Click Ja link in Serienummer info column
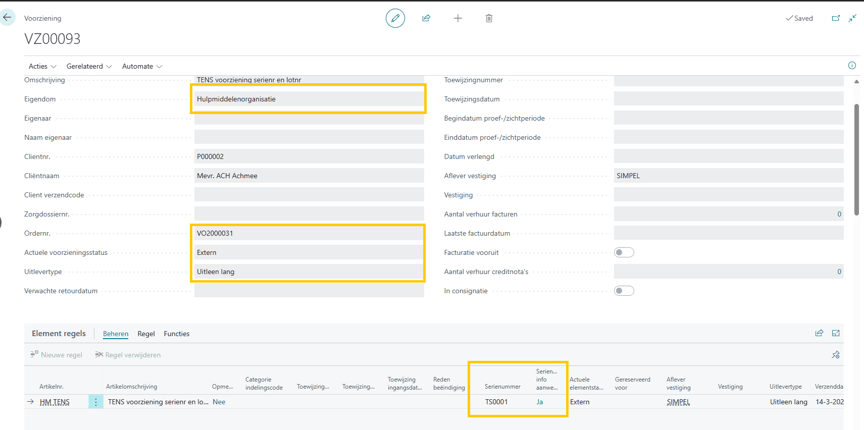The width and height of the screenshot is (864, 430). 539,402
